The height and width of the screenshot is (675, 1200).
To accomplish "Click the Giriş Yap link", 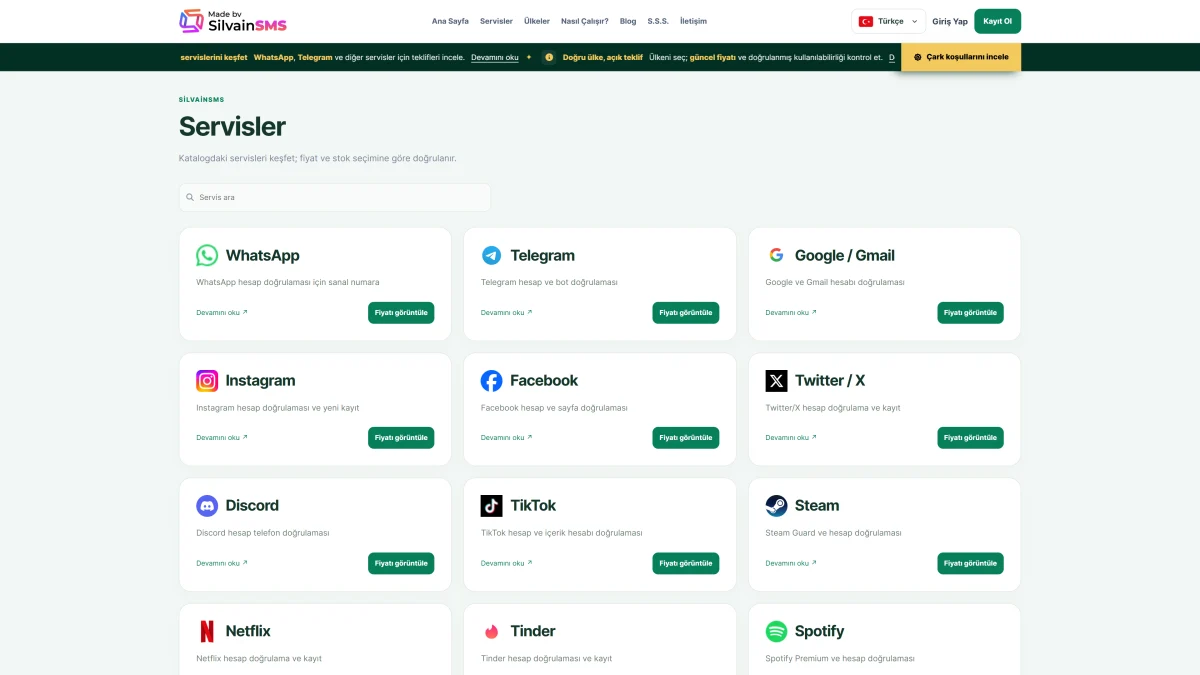I will pos(950,21).
